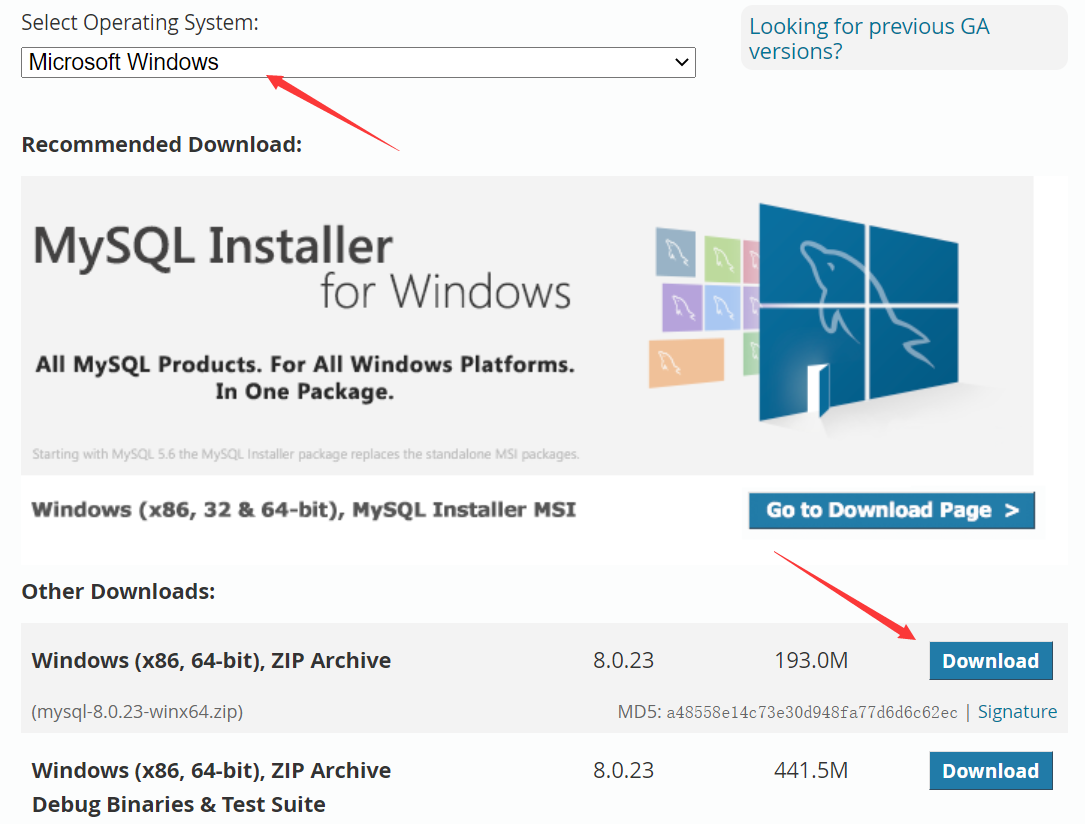Expand the Microsoft Windows combo box arrow
This screenshot has height=824, width=1085.
coord(683,62)
